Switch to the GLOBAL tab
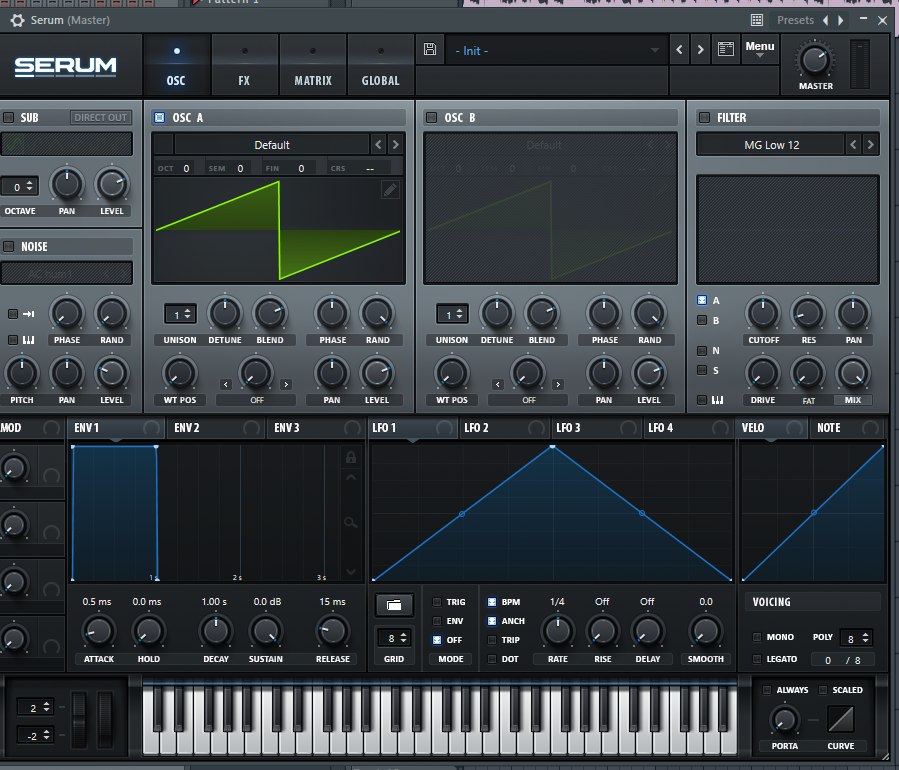Screen dimensions: 899x770 [381, 66]
